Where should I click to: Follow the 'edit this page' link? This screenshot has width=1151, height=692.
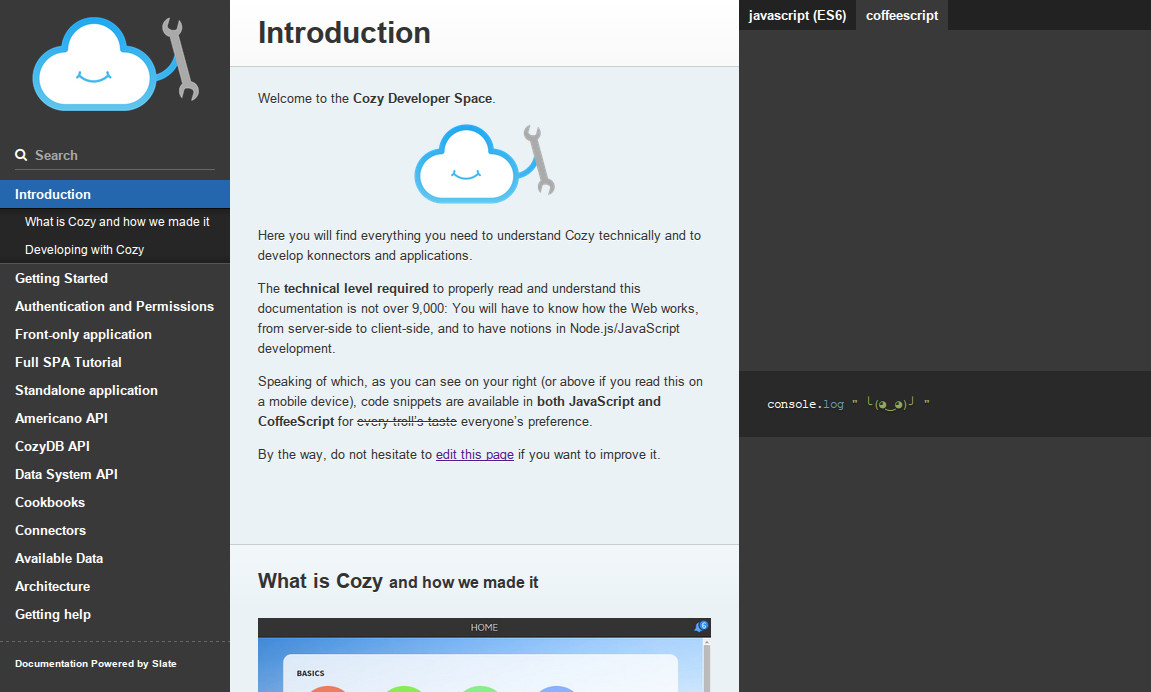(x=474, y=454)
